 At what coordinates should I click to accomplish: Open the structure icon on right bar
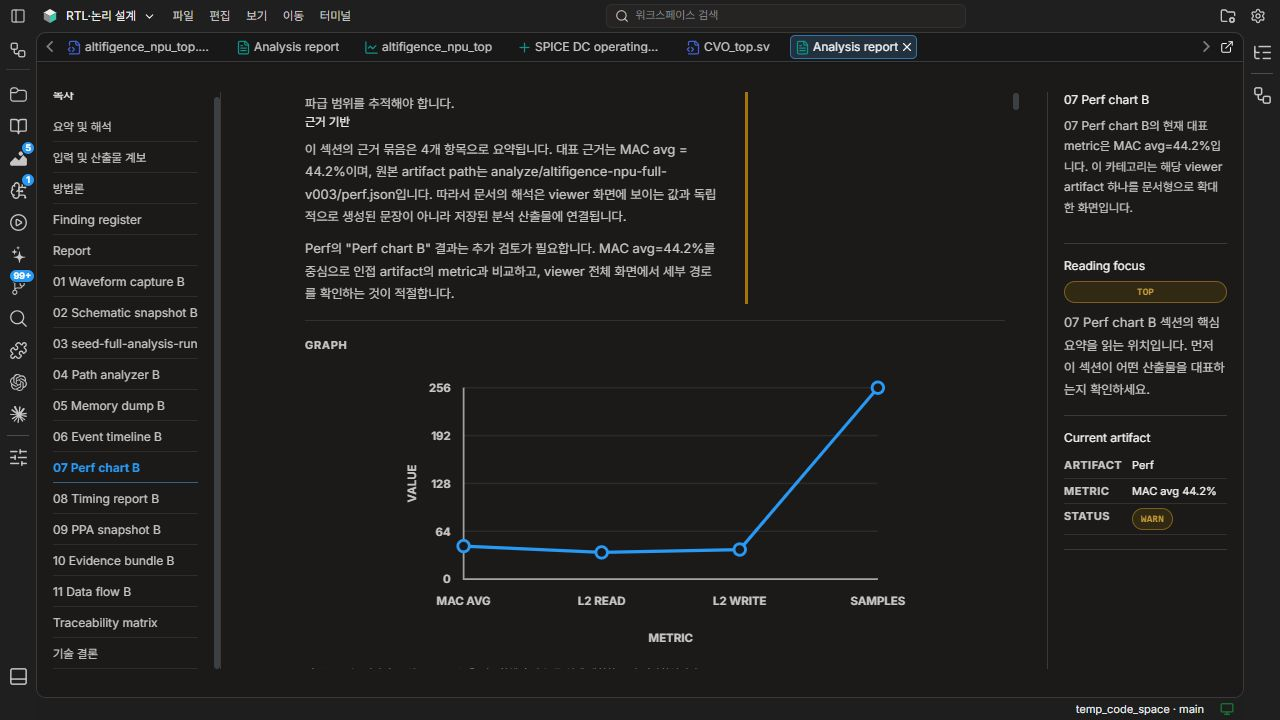pos(1262,95)
